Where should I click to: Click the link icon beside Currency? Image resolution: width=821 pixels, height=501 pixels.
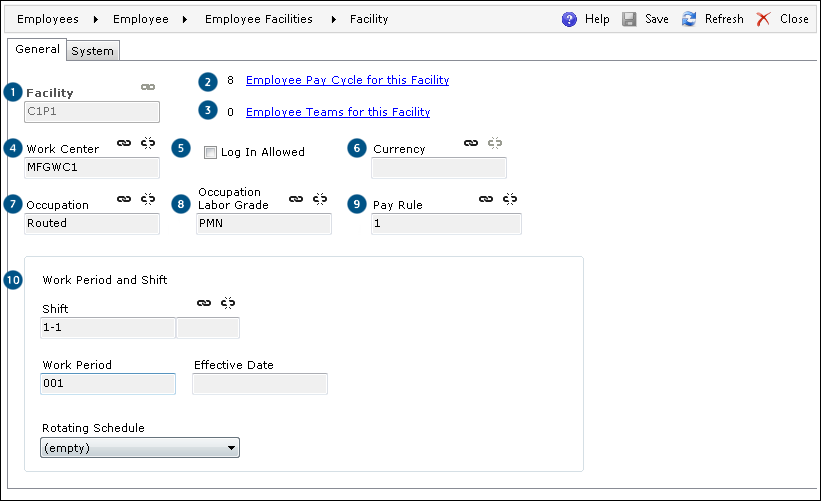[x=471, y=143]
